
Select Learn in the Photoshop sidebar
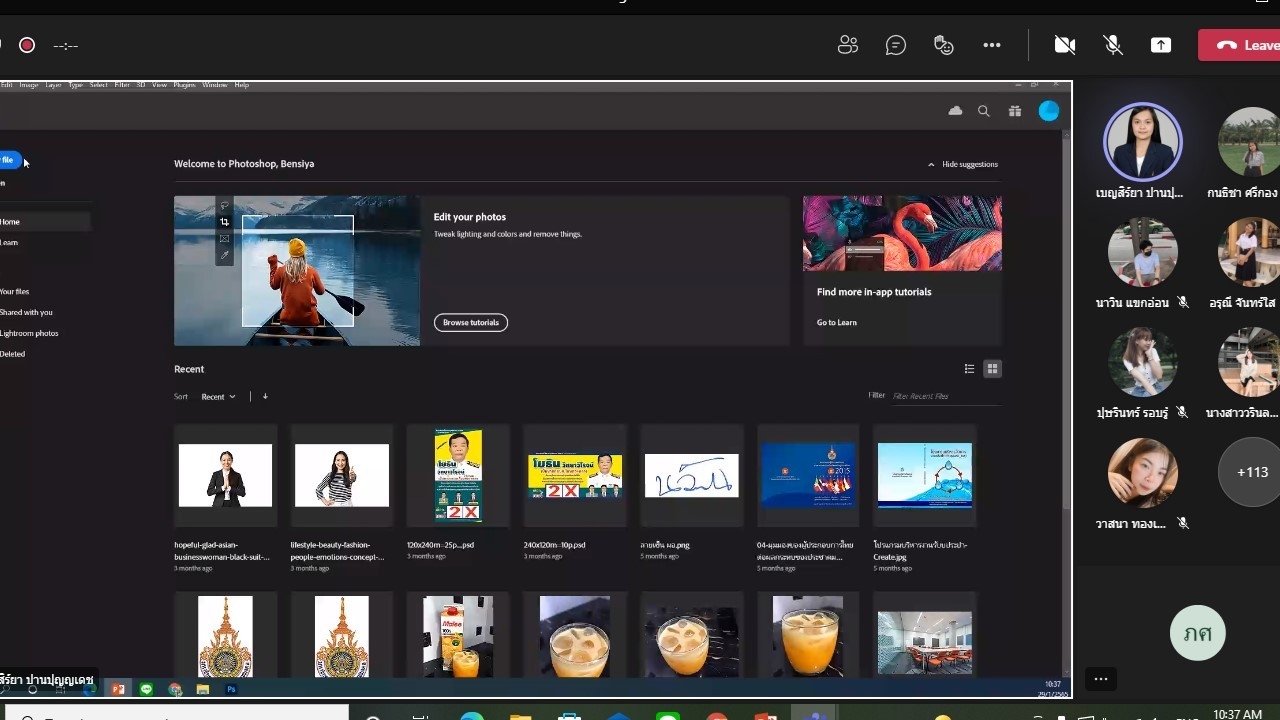pyautogui.click(x=9, y=242)
